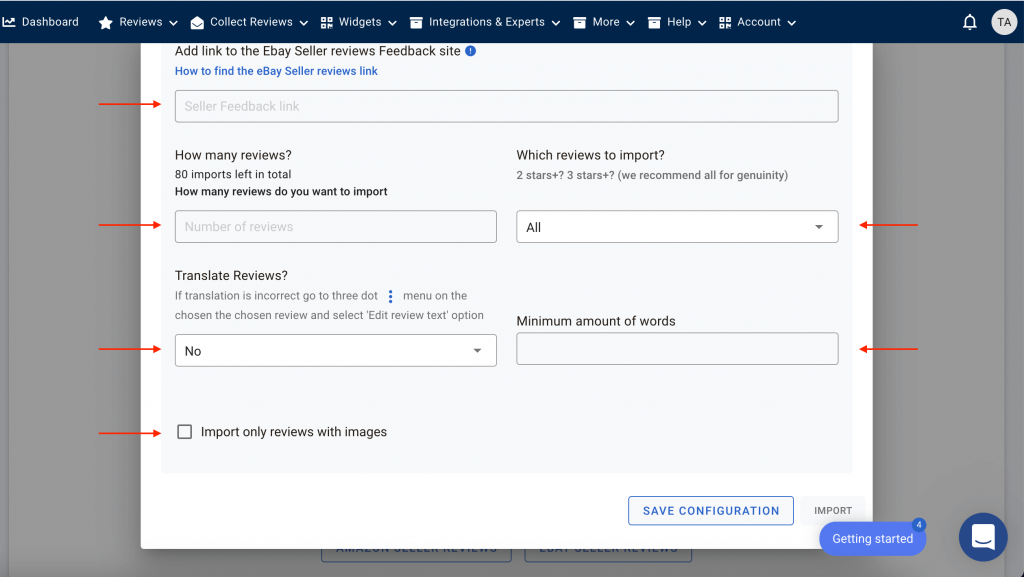Click the TA user avatar

click(1004, 22)
